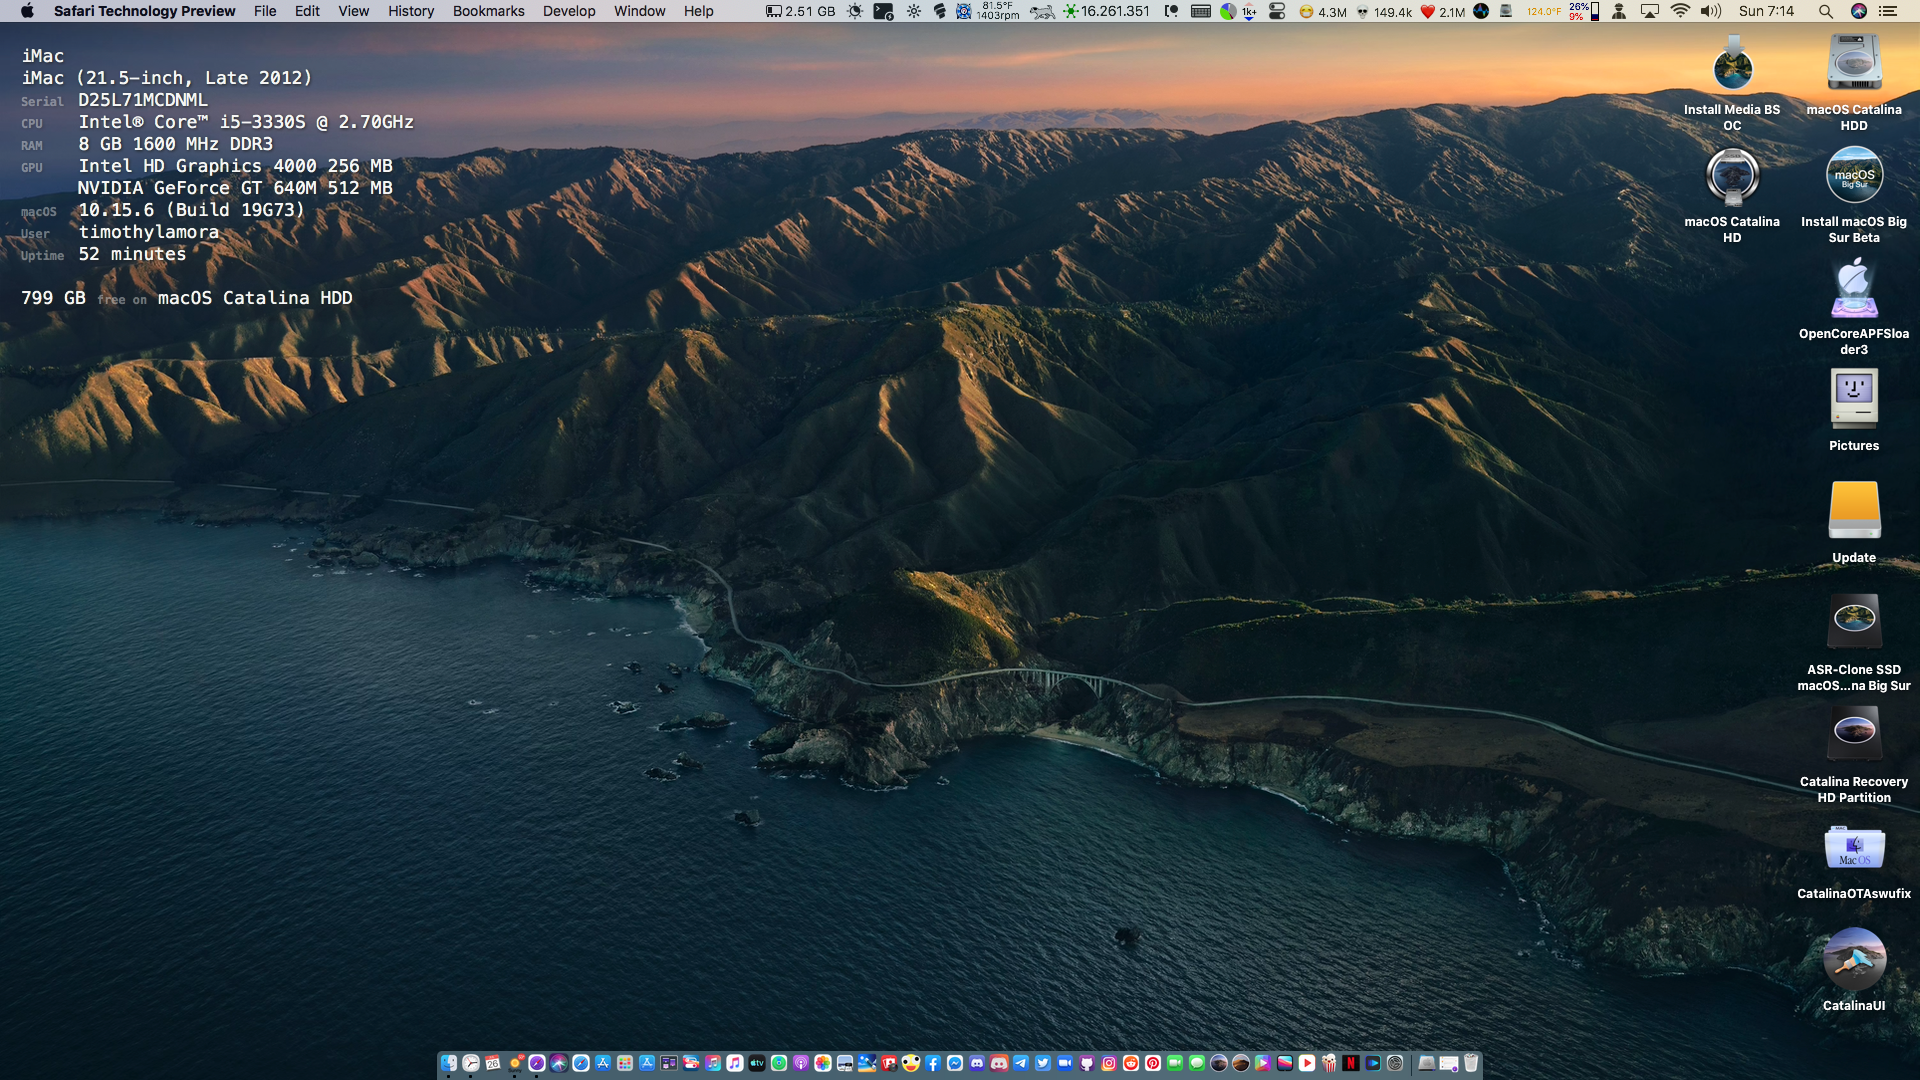Select OpenCoreAPFSloader3 desktop icon
The height and width of the screenshot is (1080, 1920).
(x=1854, y=307)
